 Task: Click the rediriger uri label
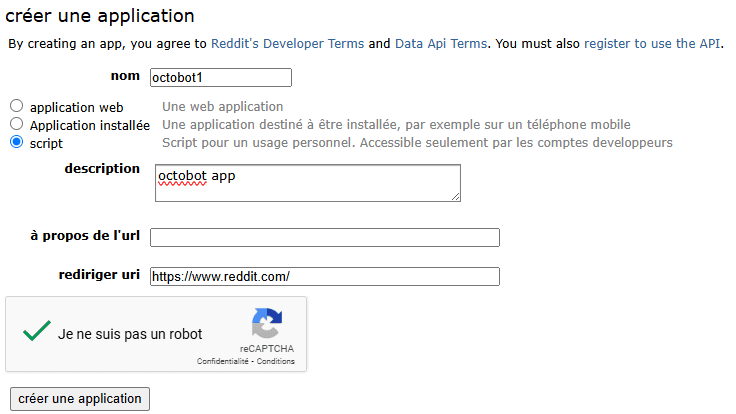click(99, 275)
